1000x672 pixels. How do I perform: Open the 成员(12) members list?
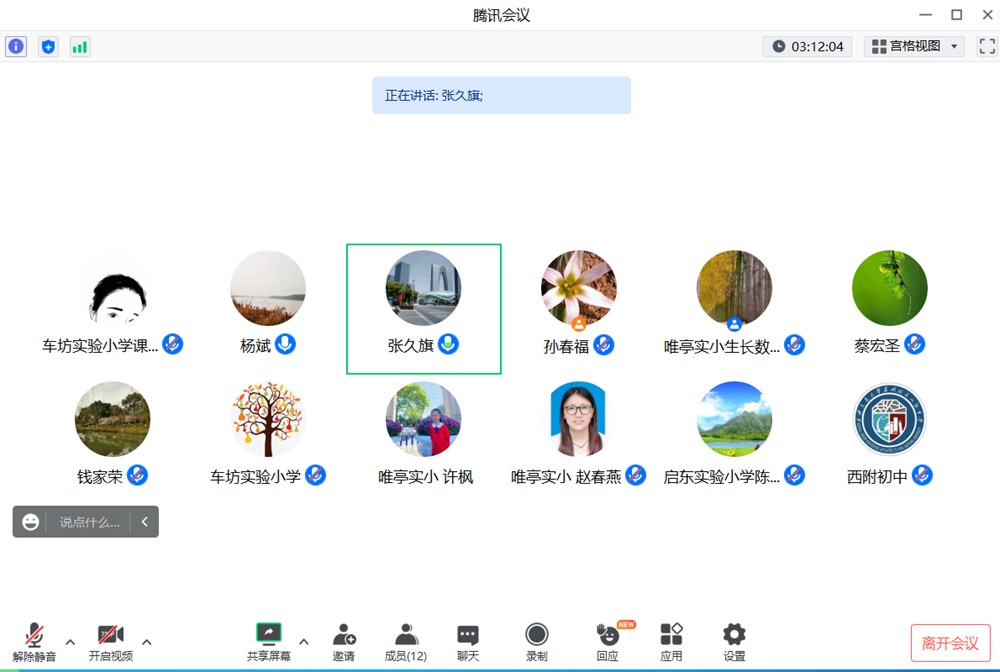pyautogui.click(x=406, y=643)
